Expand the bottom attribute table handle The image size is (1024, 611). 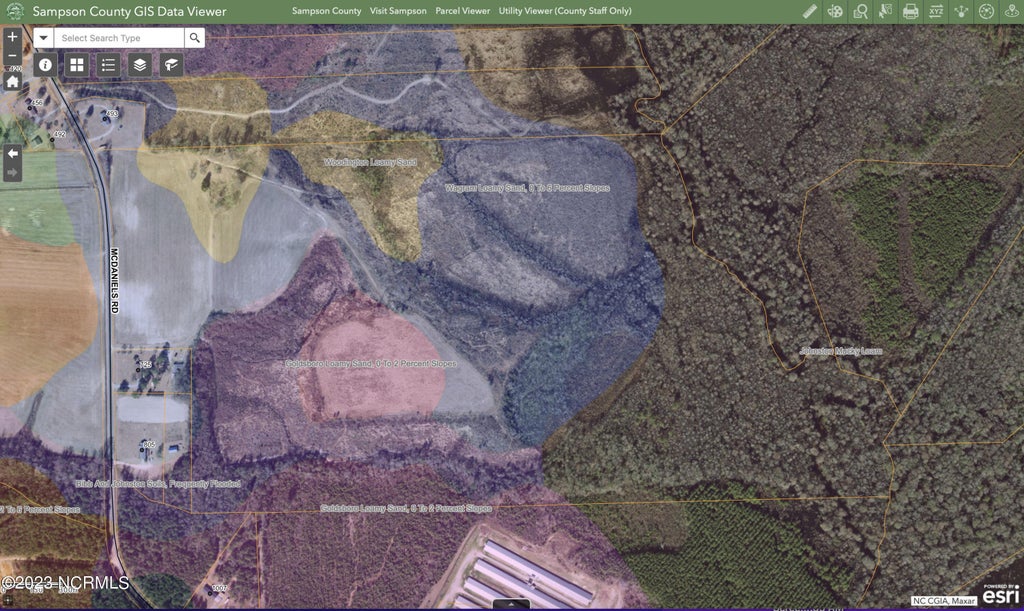click(511, 604)
